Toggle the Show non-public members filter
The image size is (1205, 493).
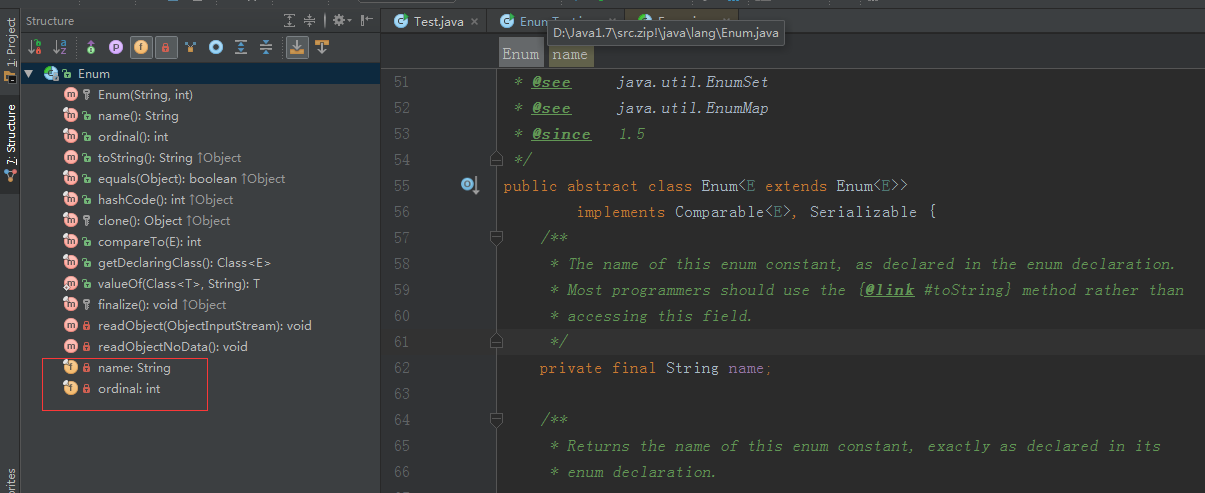(165, 47)
